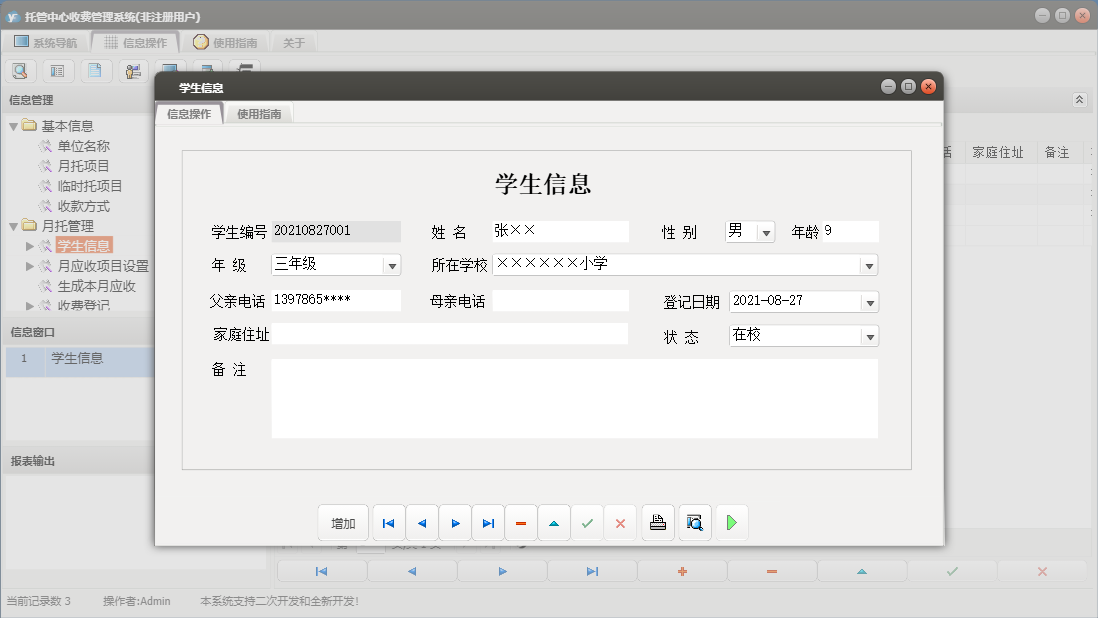This screenshot has height=618, width=1098.
Task: Select 收费登记 in the sidebar tree
Action: pos(85,306)
